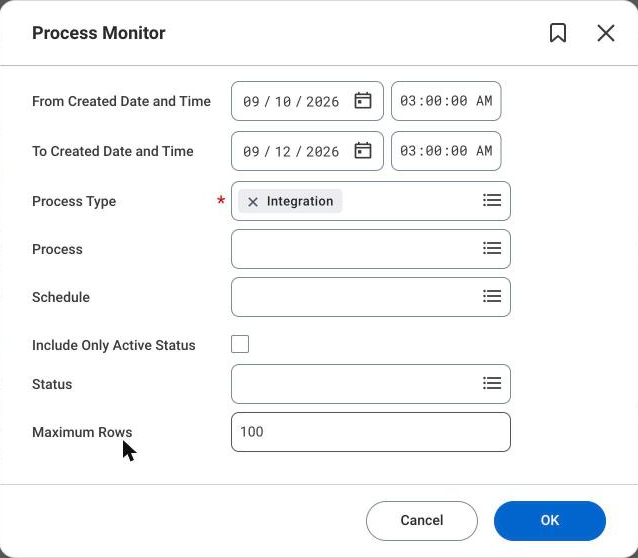Close the Process Monitor dialog
Viewport: 638px width, 558px height.
[605, 33]
